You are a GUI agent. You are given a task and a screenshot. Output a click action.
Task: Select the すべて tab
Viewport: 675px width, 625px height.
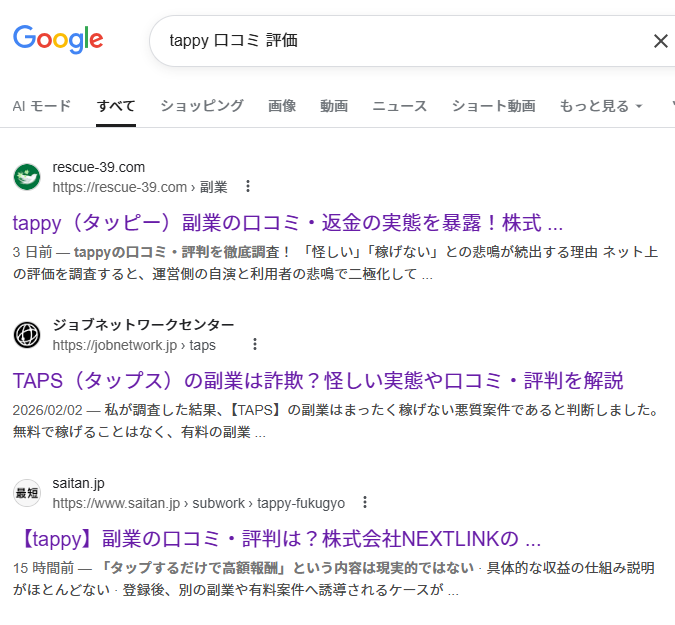pyautogui.click(x=116, y=106)
